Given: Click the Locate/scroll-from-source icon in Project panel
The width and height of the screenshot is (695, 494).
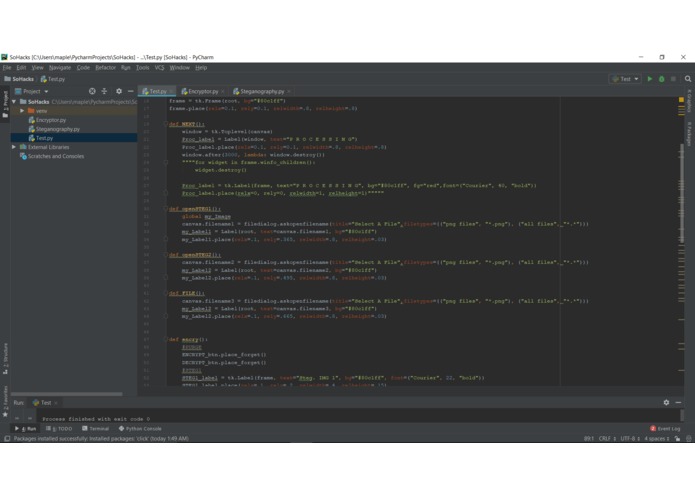Looking at the screenshot, I should click(92, 91).
